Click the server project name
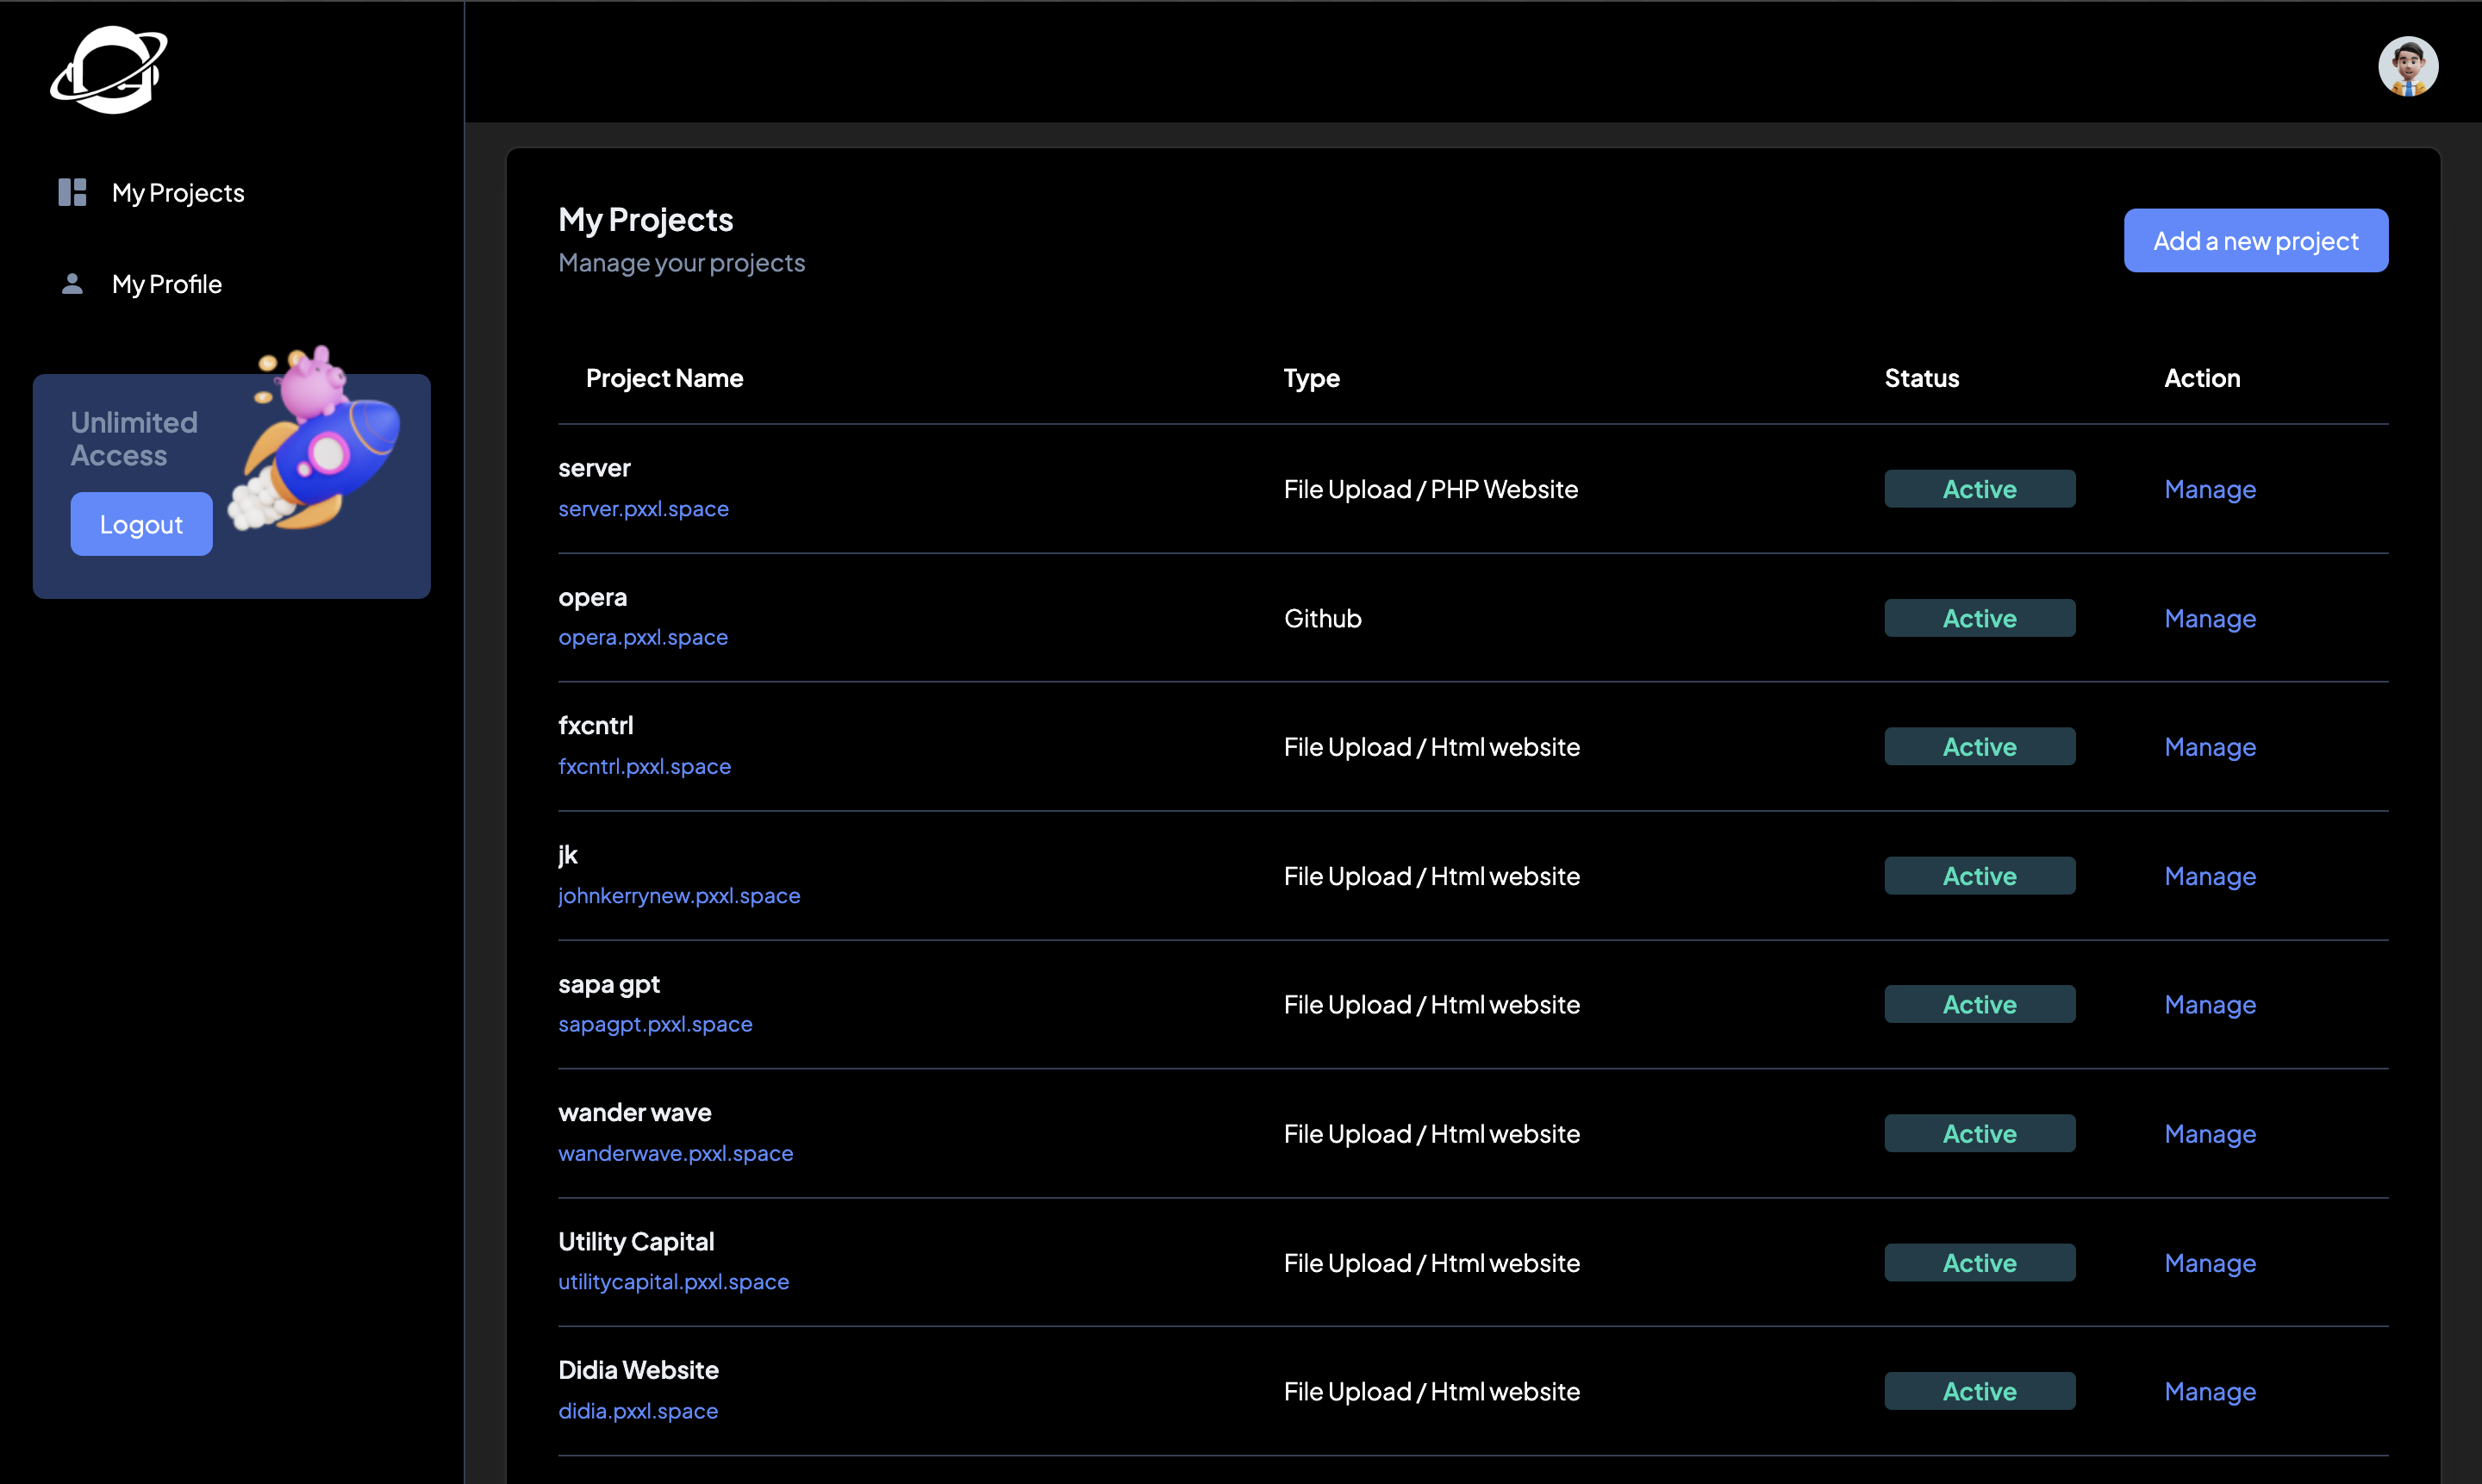 pyautogui.click(x=594, y=467)
